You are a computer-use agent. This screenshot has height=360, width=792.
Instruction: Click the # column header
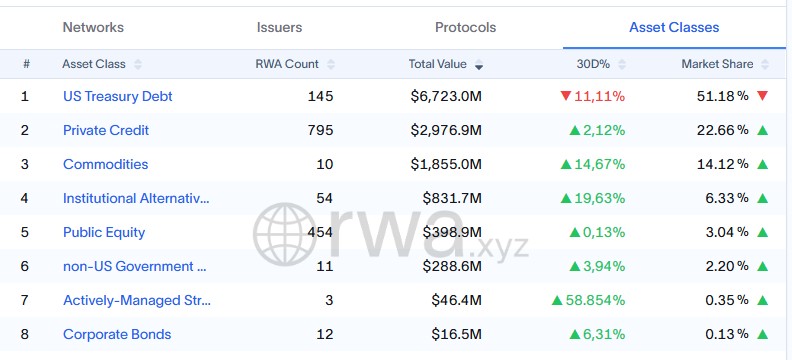[27, 64]
